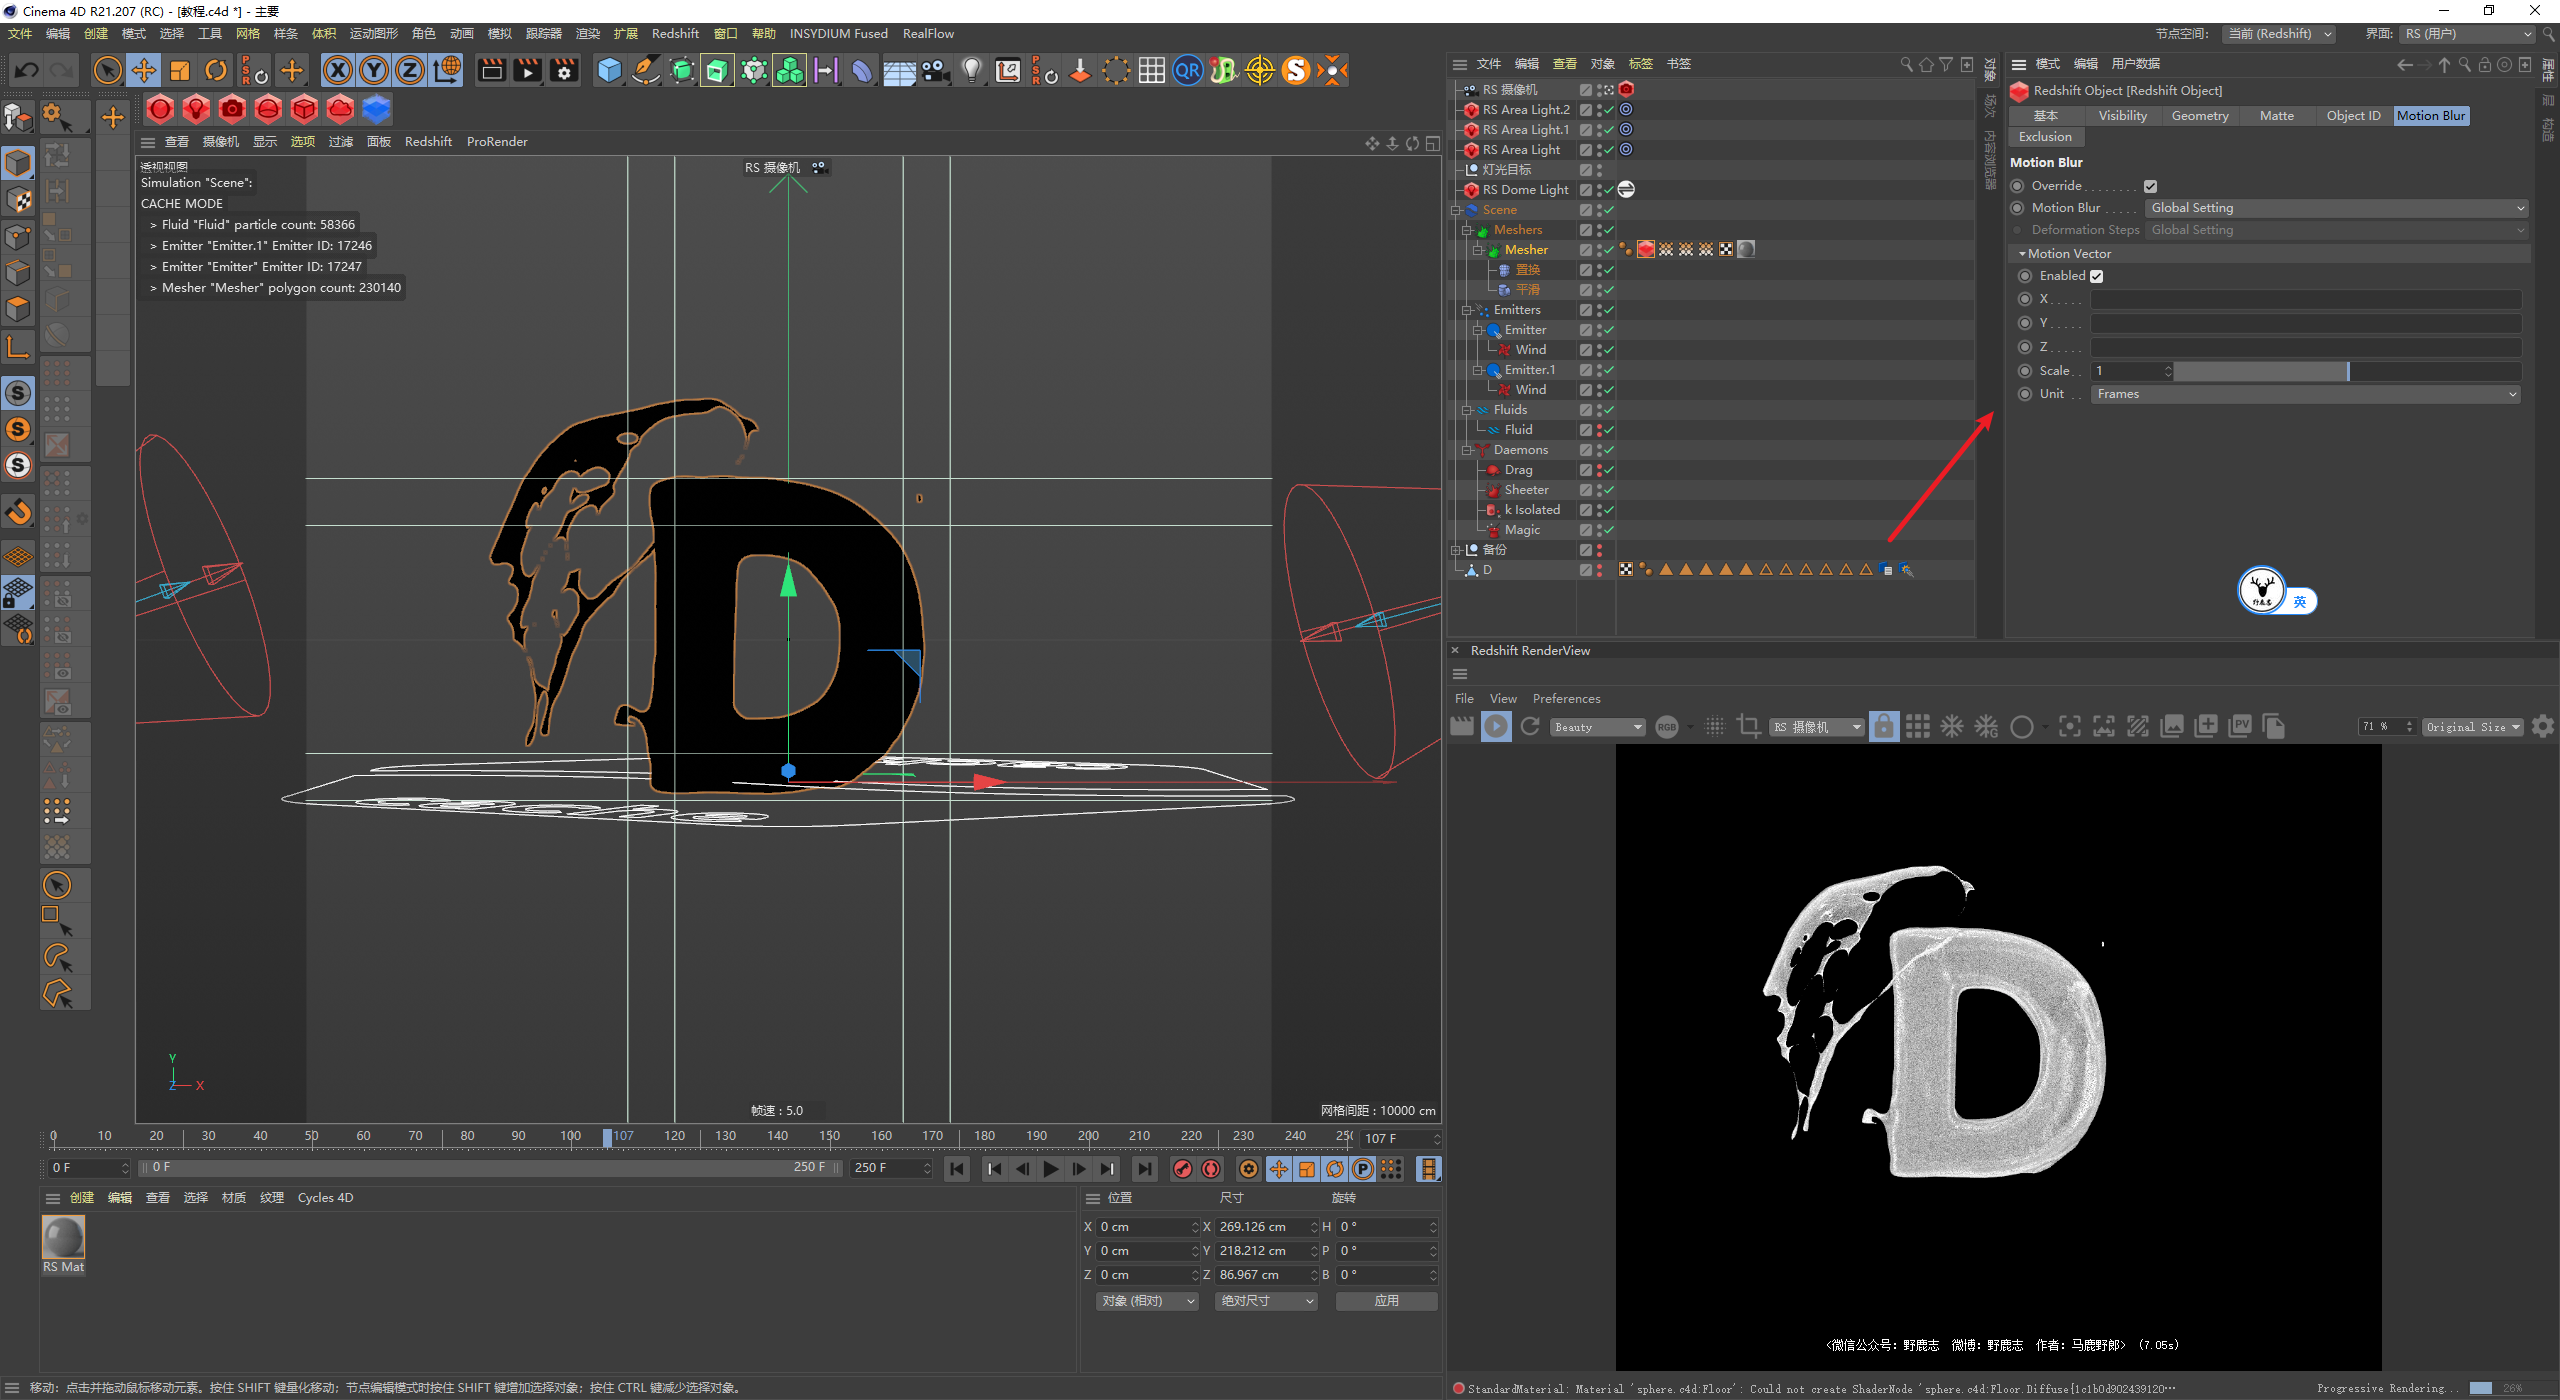Viewport: 2560px width, 1400px height.
Task: Select the Rotate tool in top toolbar
Action: click(x=216, y=70)
